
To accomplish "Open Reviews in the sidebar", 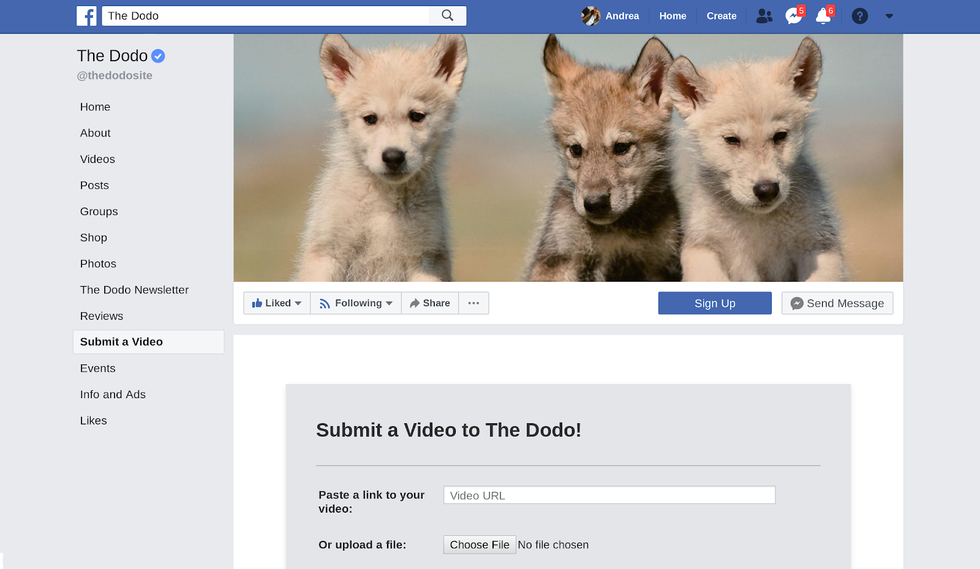I will (x=101, y=316).
